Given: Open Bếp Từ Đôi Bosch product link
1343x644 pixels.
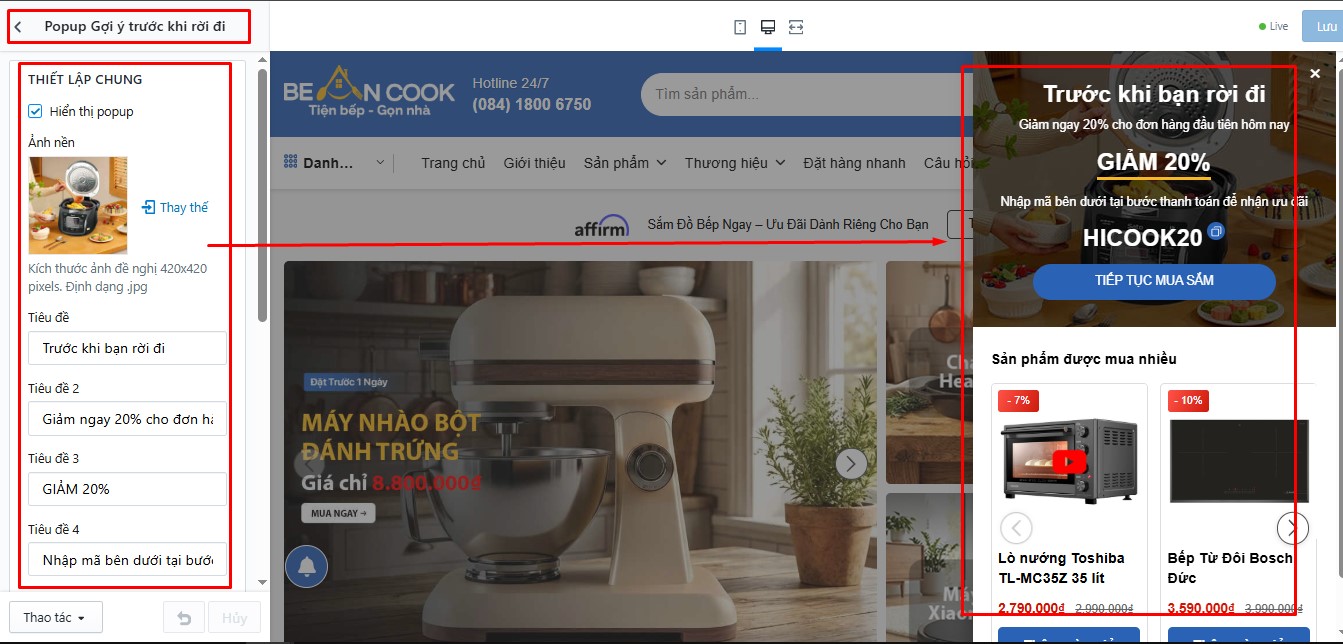Looking at the screenshot, I should [x=1230, y=568].
